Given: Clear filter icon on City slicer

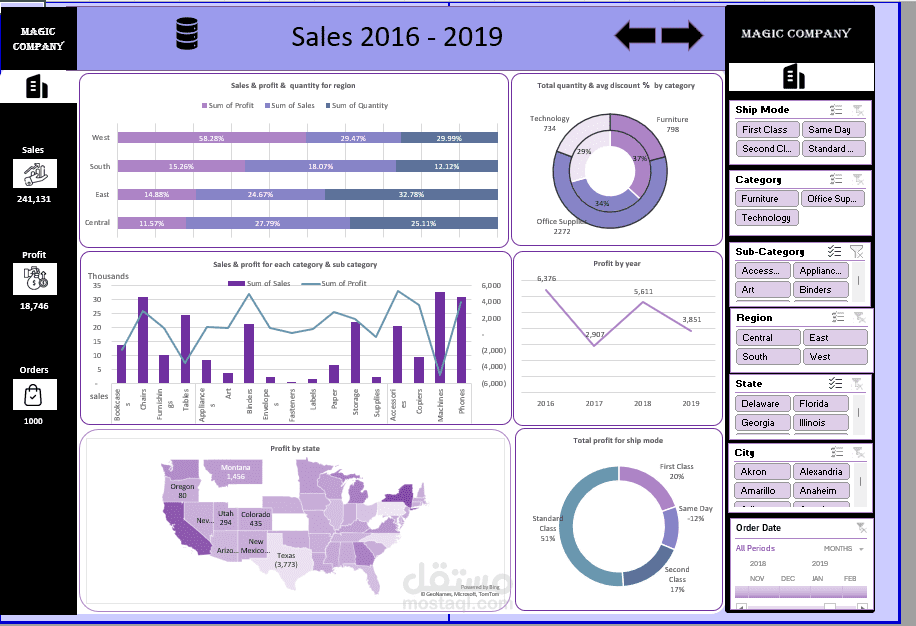Looking at the screenshot, I should point(858,452).
